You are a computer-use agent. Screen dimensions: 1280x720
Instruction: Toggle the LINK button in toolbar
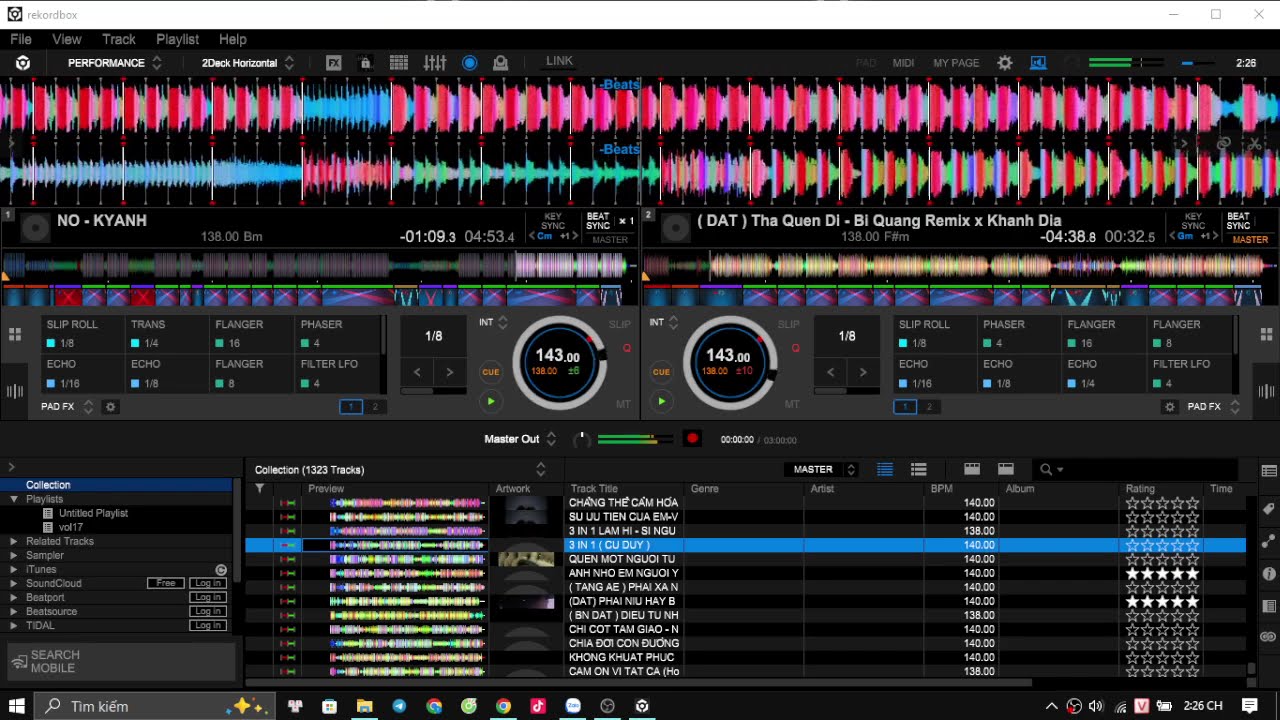pyautogui.click(x=559, y=61)
